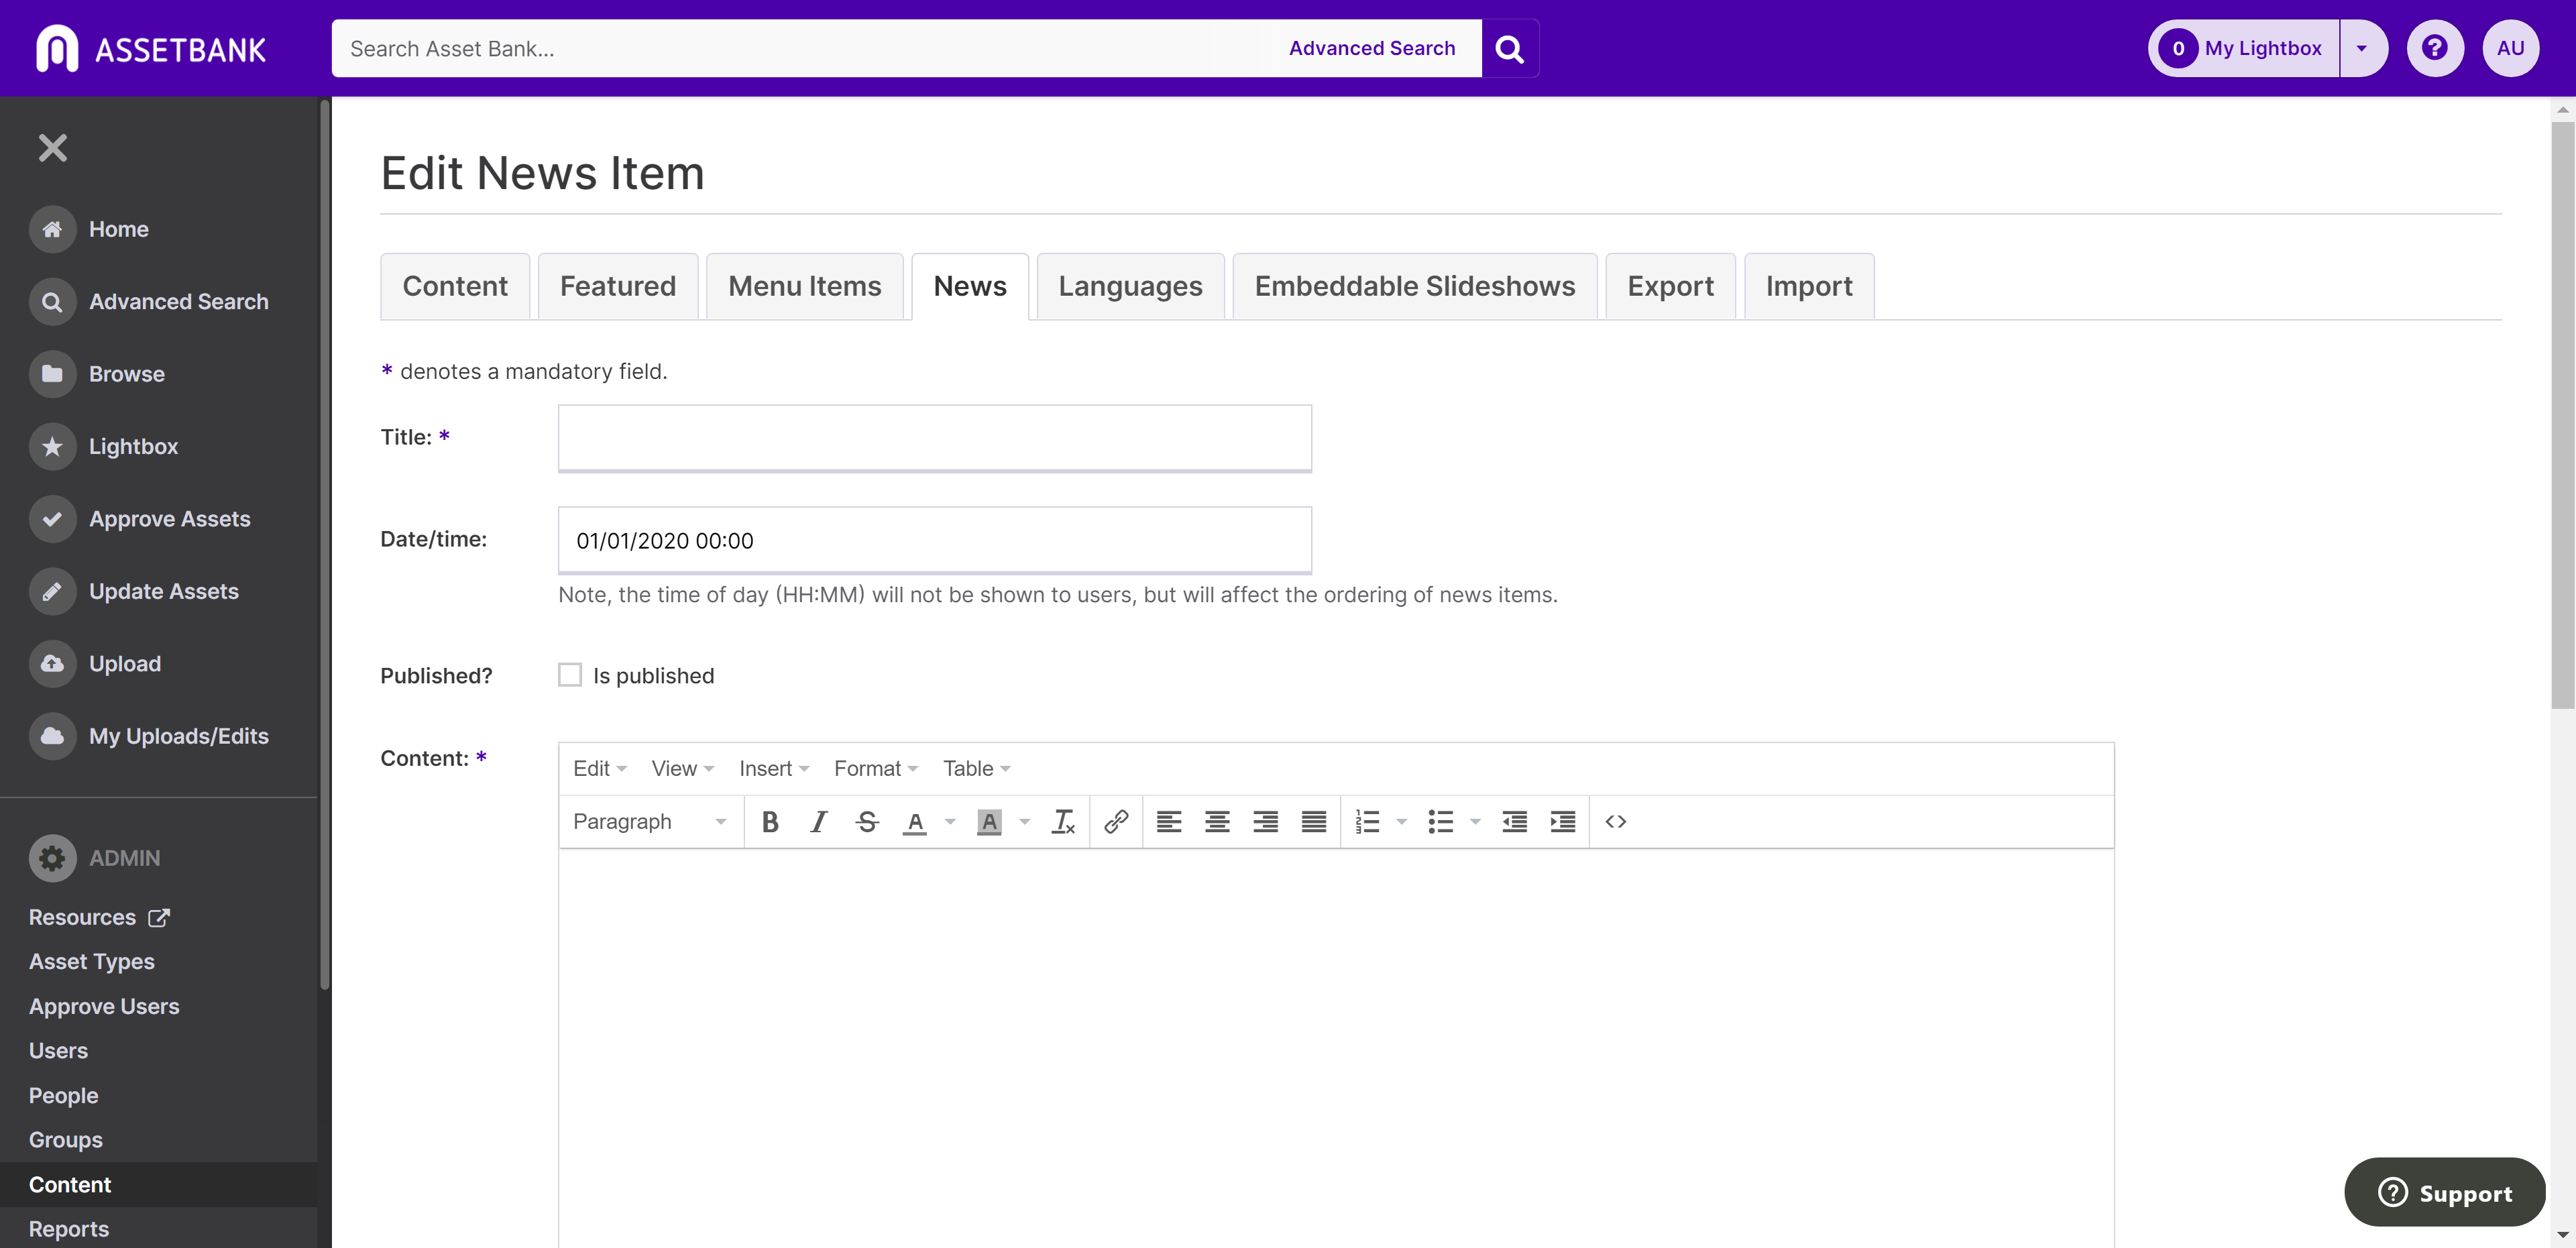Click the Asset Bank logo

[151, 49]
